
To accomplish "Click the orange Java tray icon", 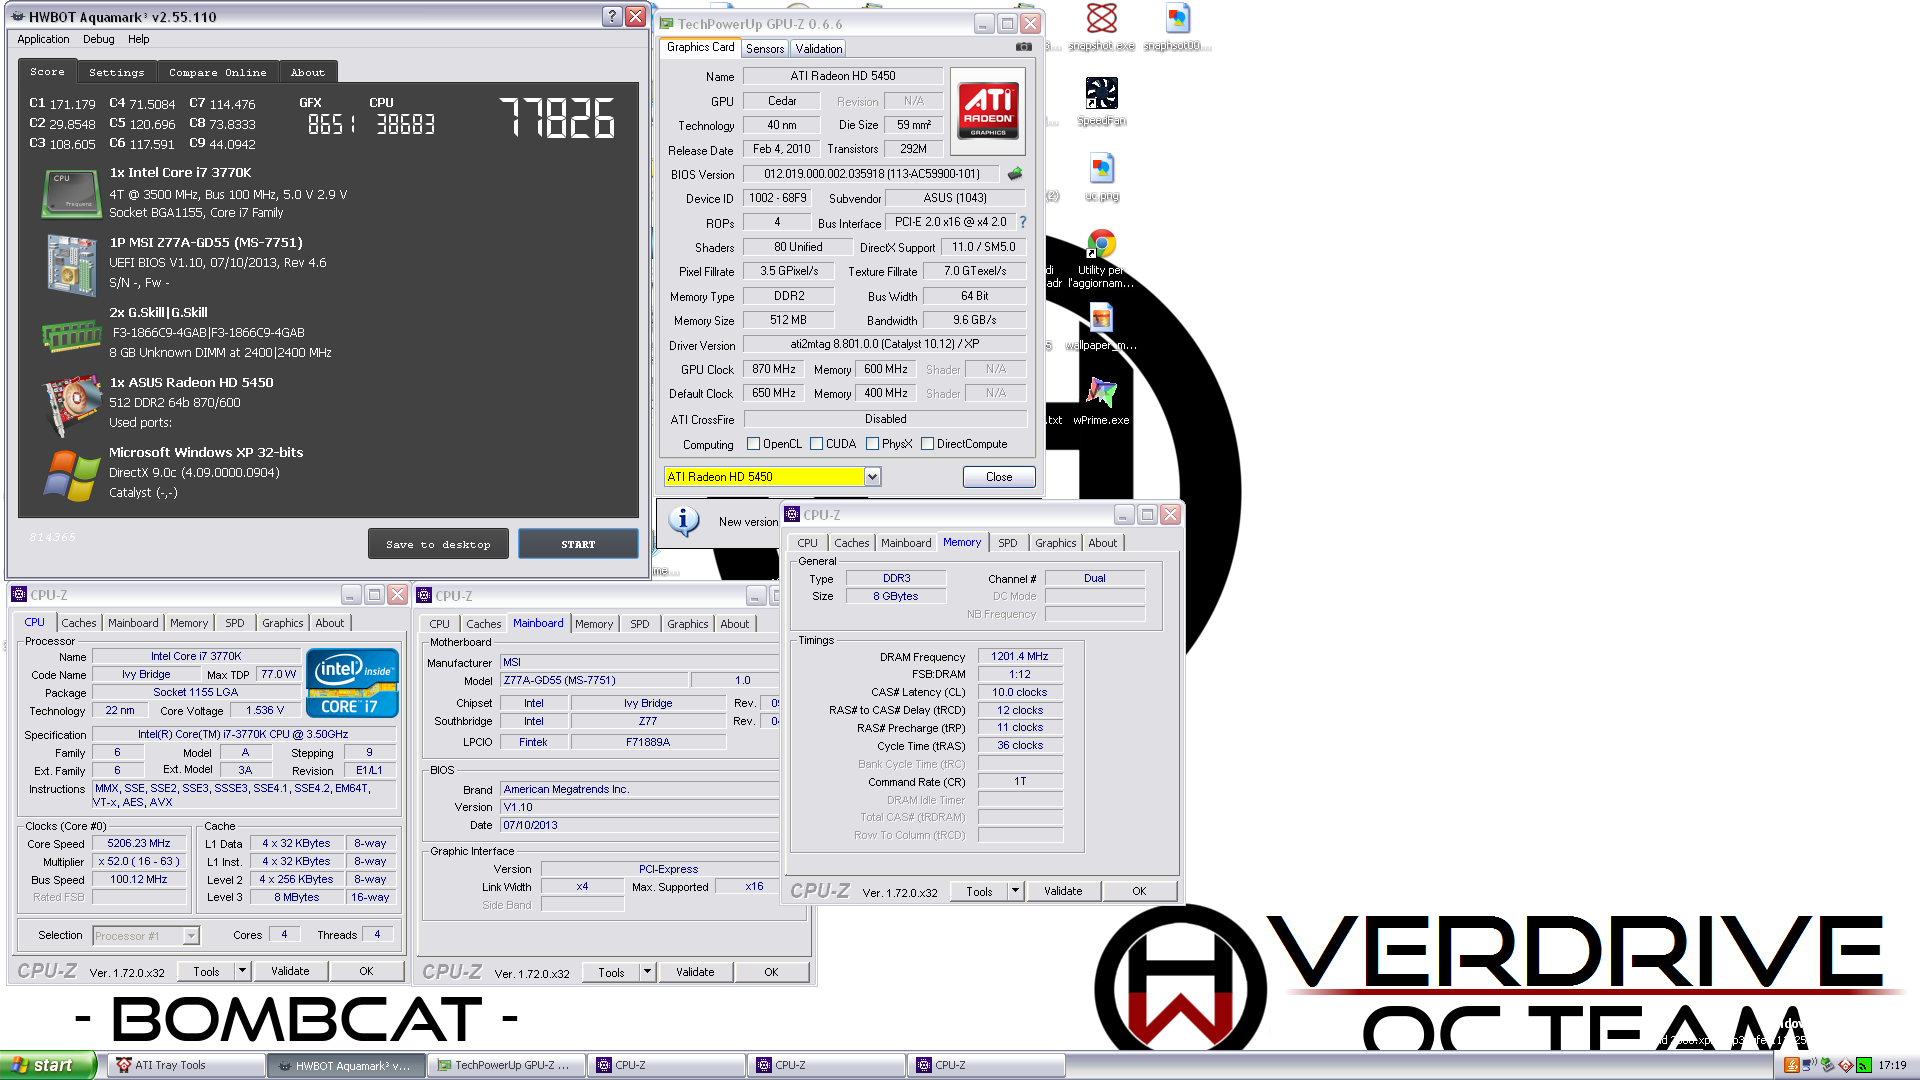I will [1791, 1065].
